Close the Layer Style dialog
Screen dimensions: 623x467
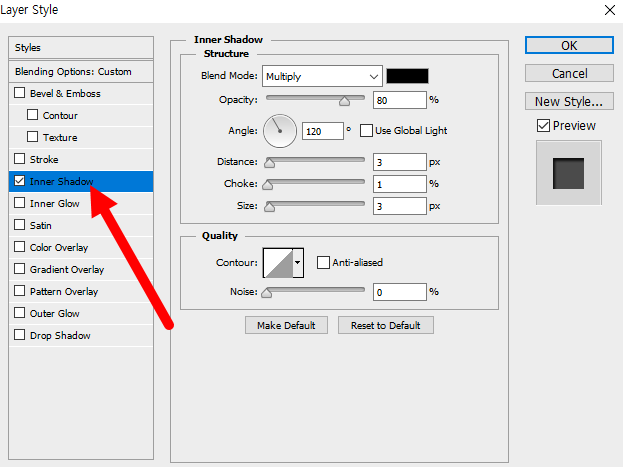tap(610, 10)
